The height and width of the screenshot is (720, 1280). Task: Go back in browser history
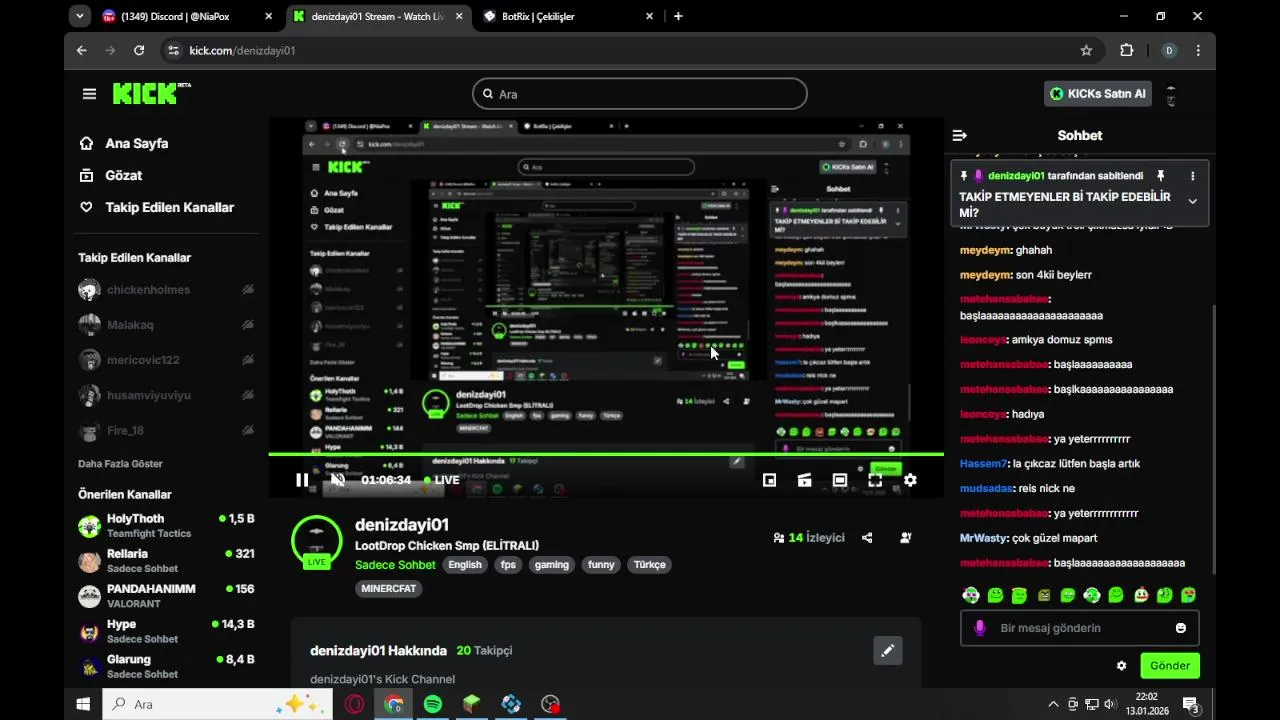pos(82,50)
